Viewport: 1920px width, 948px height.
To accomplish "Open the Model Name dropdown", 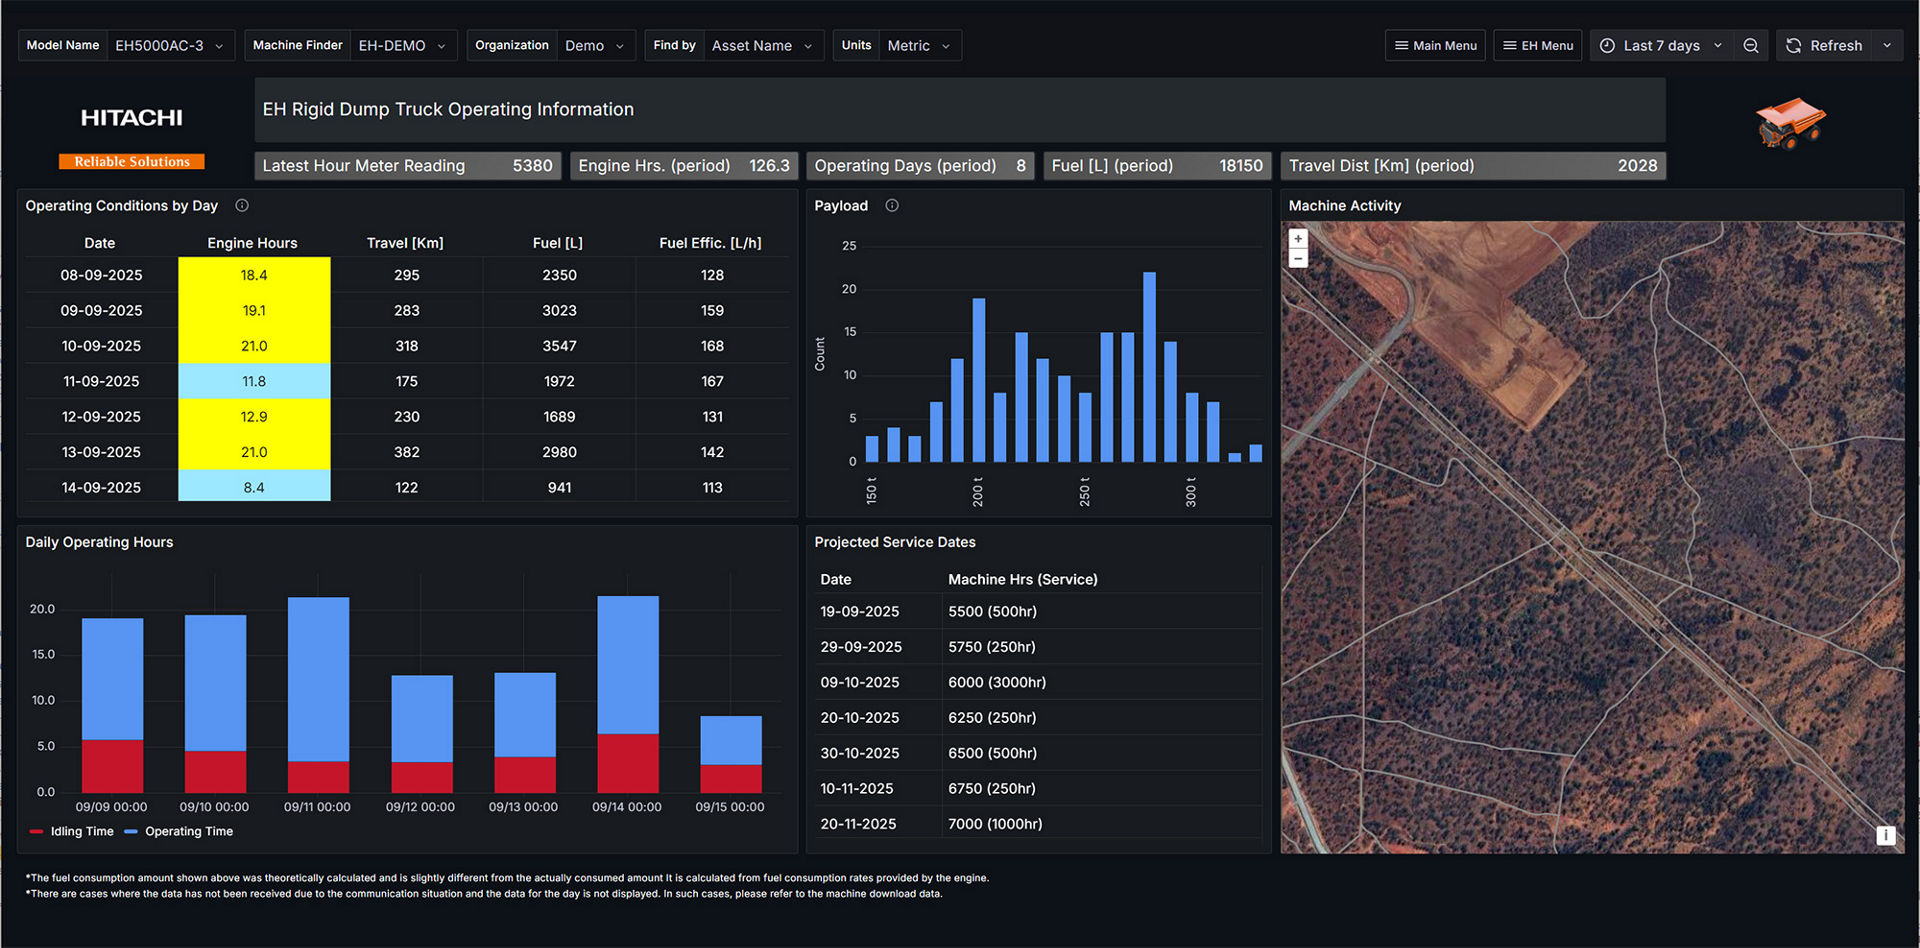I will point(170,45).
